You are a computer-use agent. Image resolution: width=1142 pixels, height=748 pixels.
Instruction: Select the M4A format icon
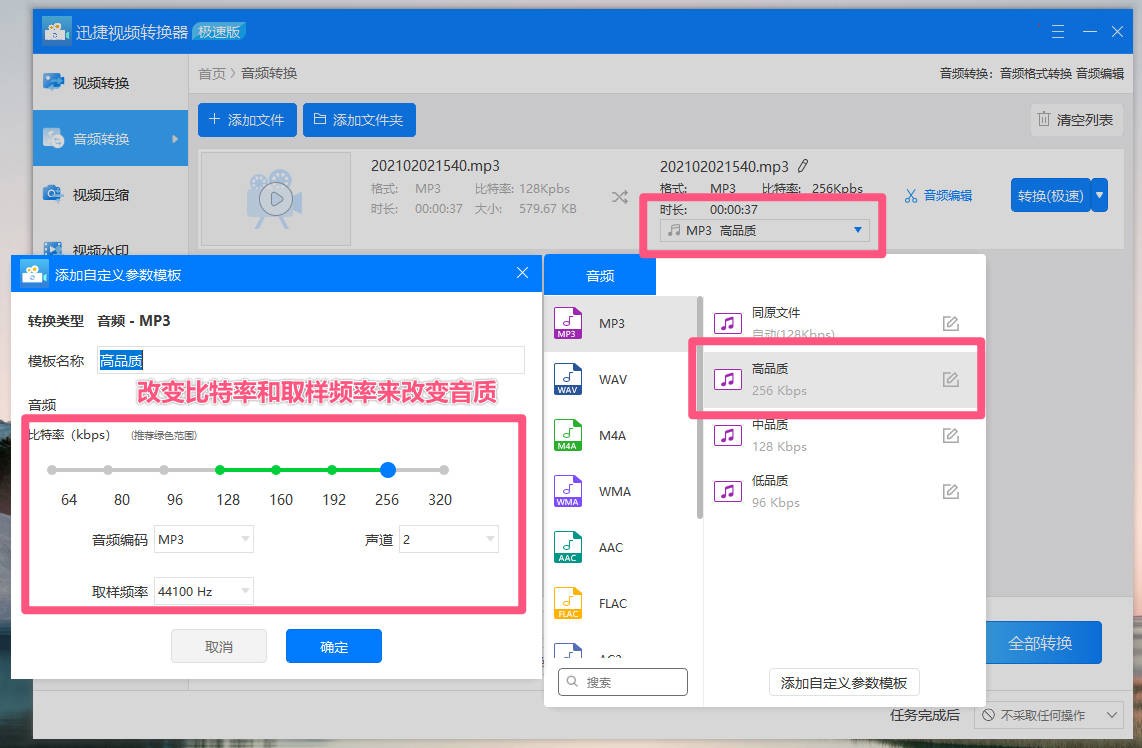pos(569,435)
